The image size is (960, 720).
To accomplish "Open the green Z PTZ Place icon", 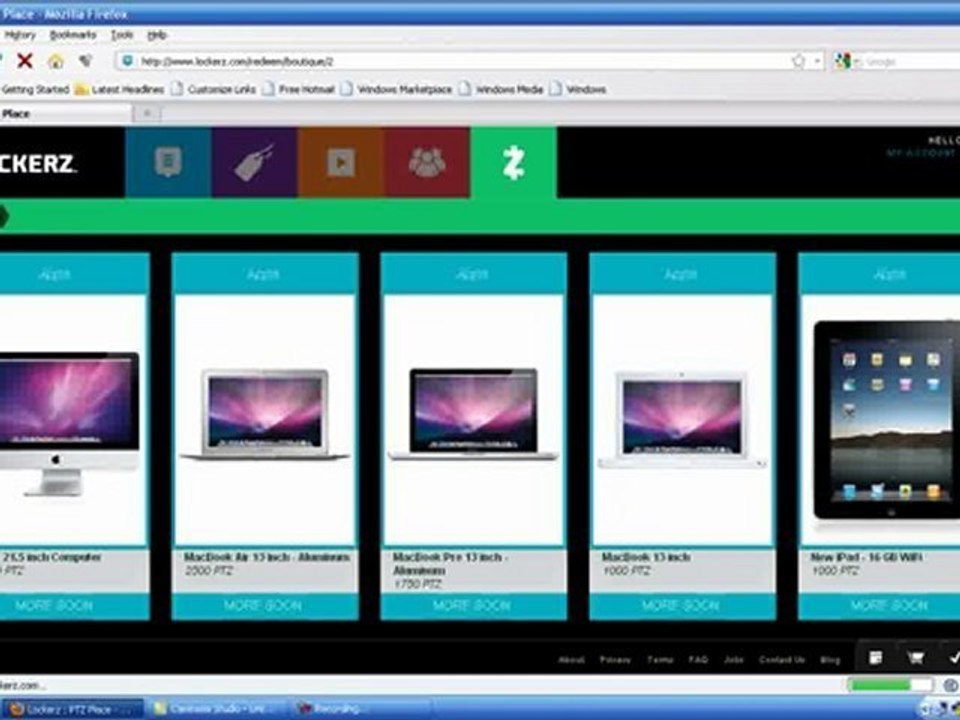I will 514,162.
